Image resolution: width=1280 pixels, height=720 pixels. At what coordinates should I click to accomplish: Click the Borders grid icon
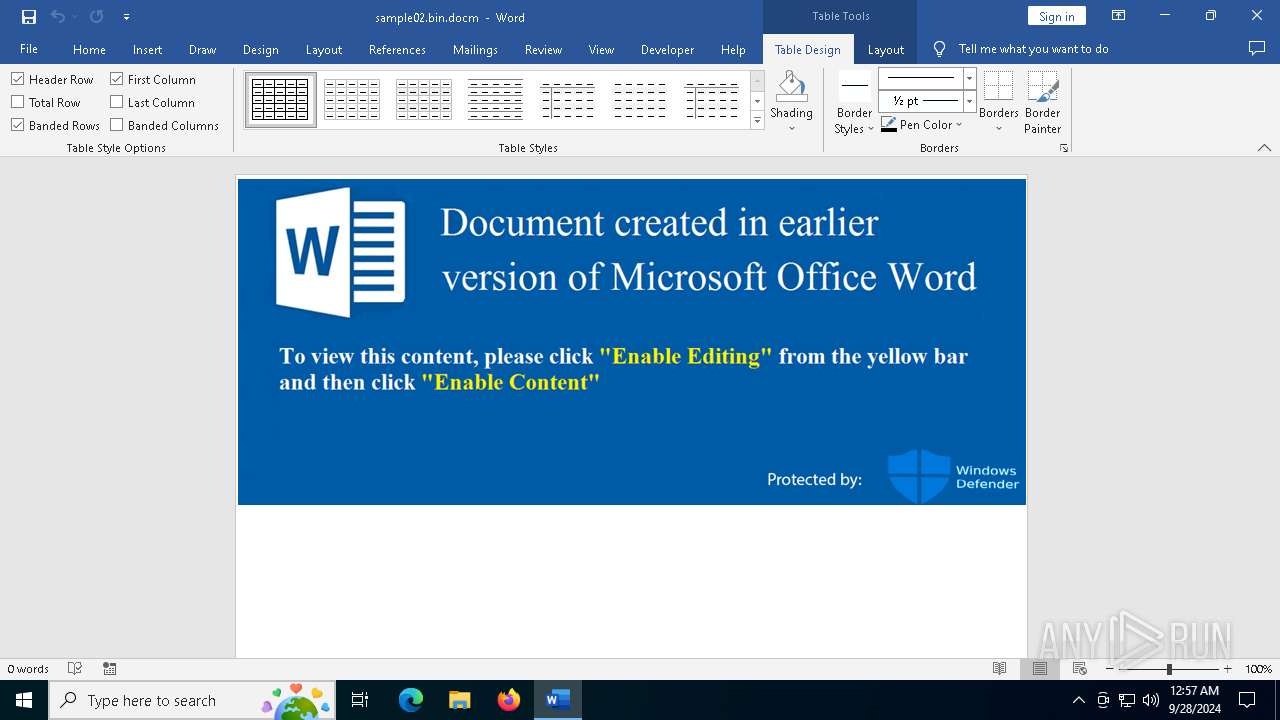[x=998, y=86]
